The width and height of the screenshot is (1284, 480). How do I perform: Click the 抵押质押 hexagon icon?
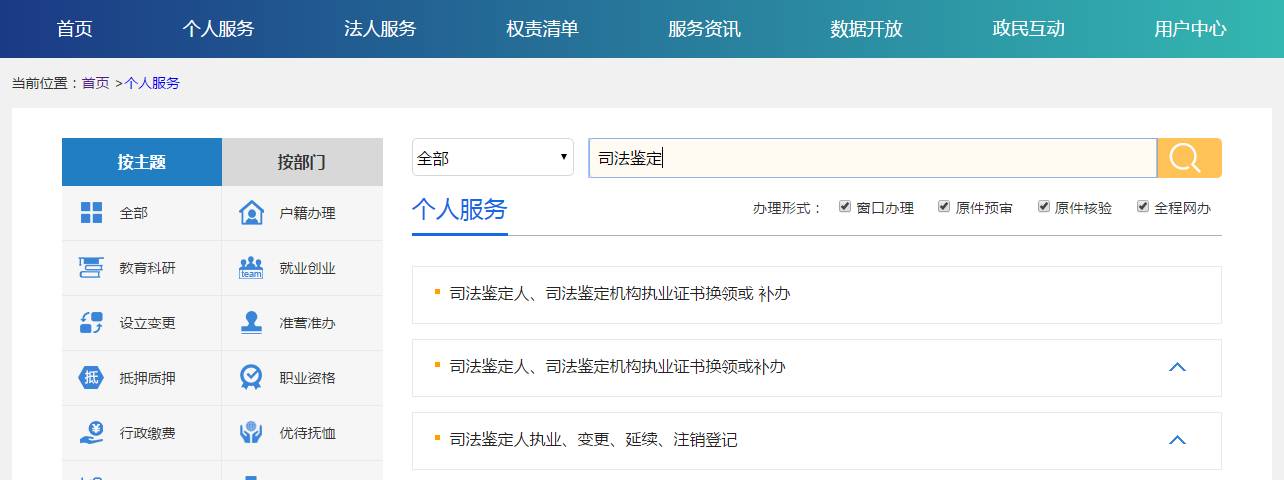click(91, 378)
